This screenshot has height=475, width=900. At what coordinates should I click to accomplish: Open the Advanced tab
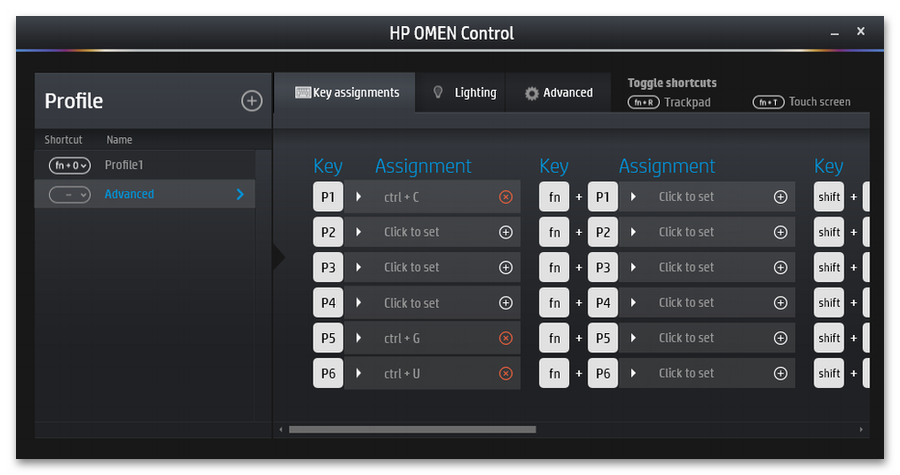click(558, 93)
